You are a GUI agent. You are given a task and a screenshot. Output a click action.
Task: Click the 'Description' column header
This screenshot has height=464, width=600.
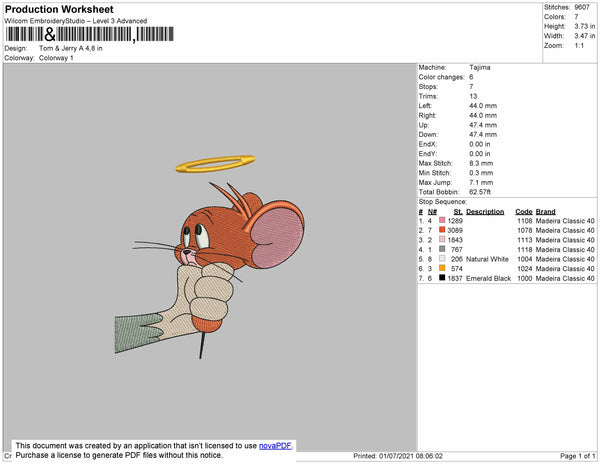pos(485,212)
